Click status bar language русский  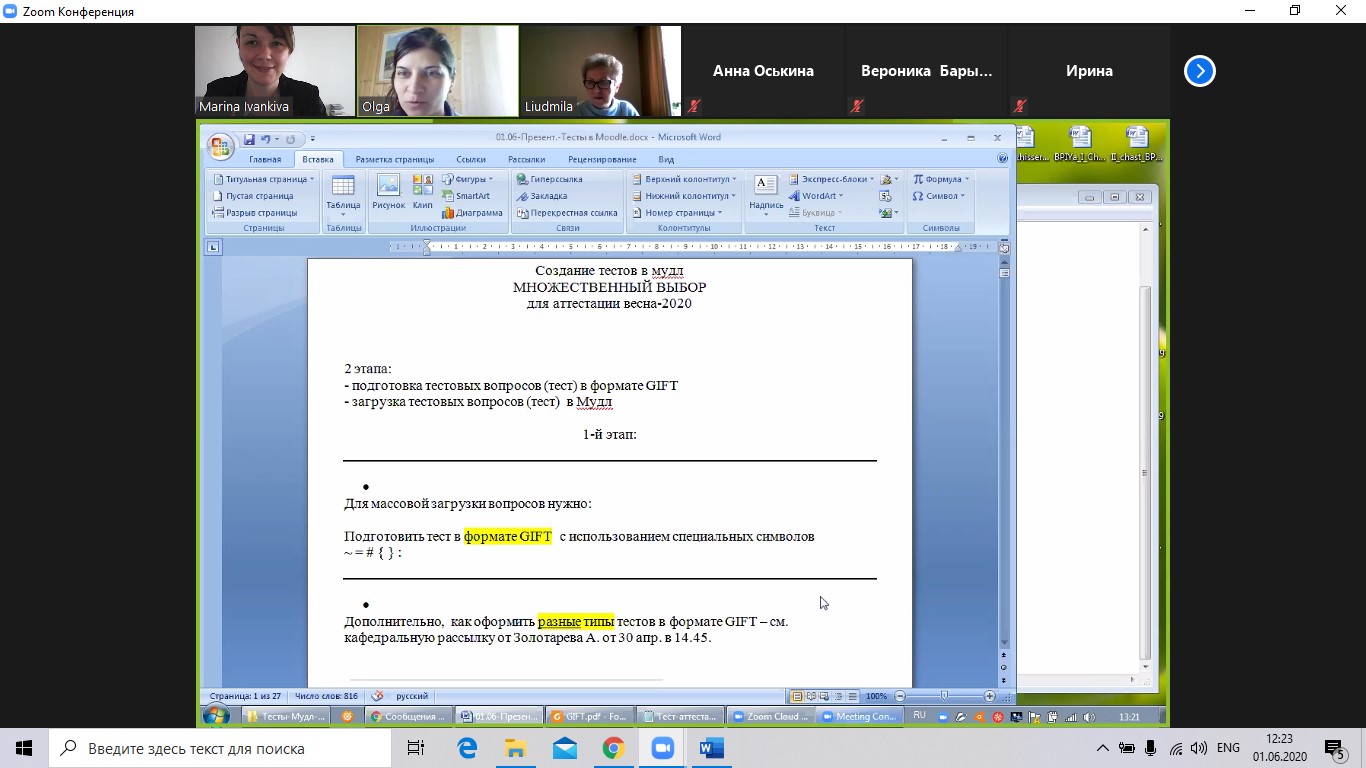[x=412, y=696]
